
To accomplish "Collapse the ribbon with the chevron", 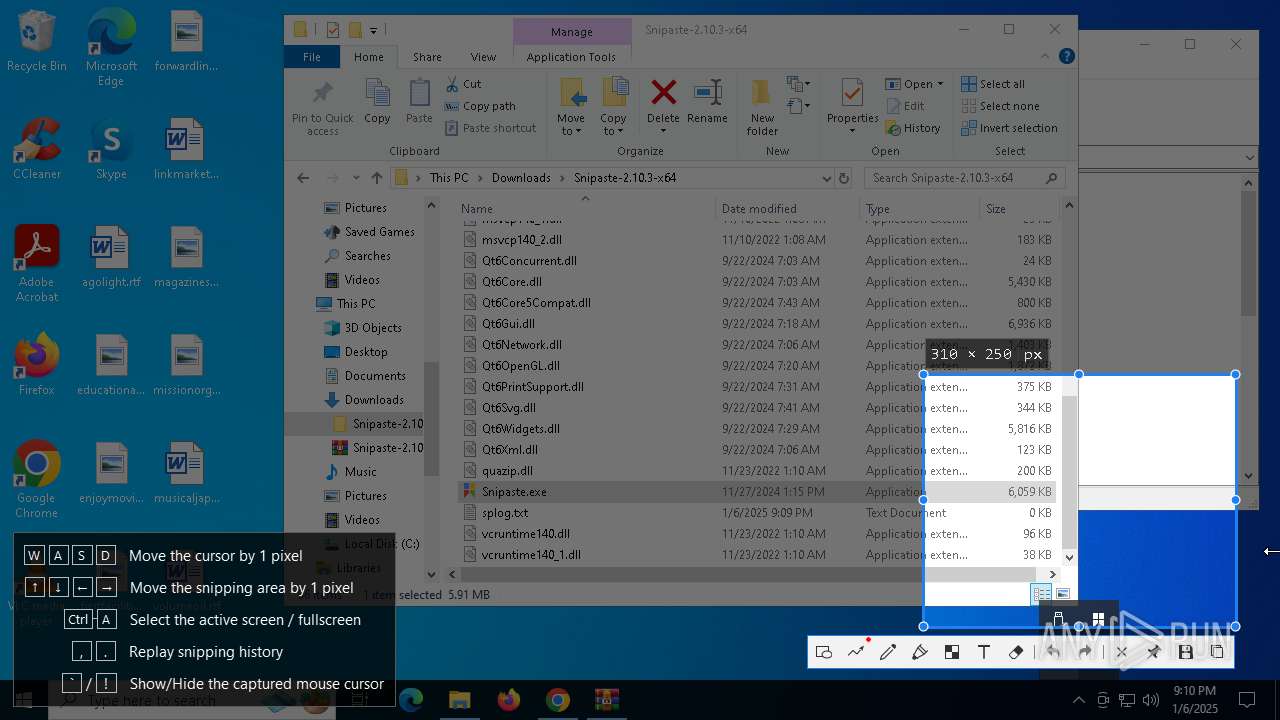I will click(1046, 57).
